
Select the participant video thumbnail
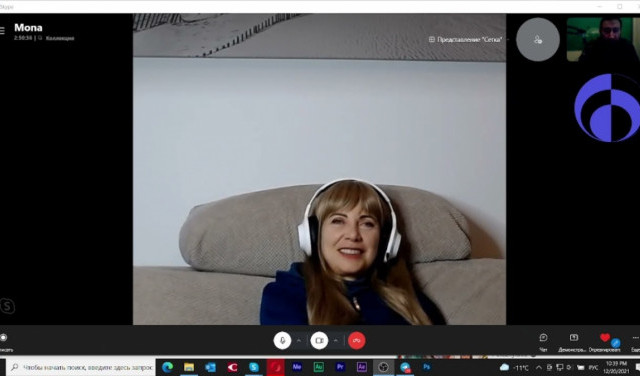pyautogui.click(x=603, y=39)
